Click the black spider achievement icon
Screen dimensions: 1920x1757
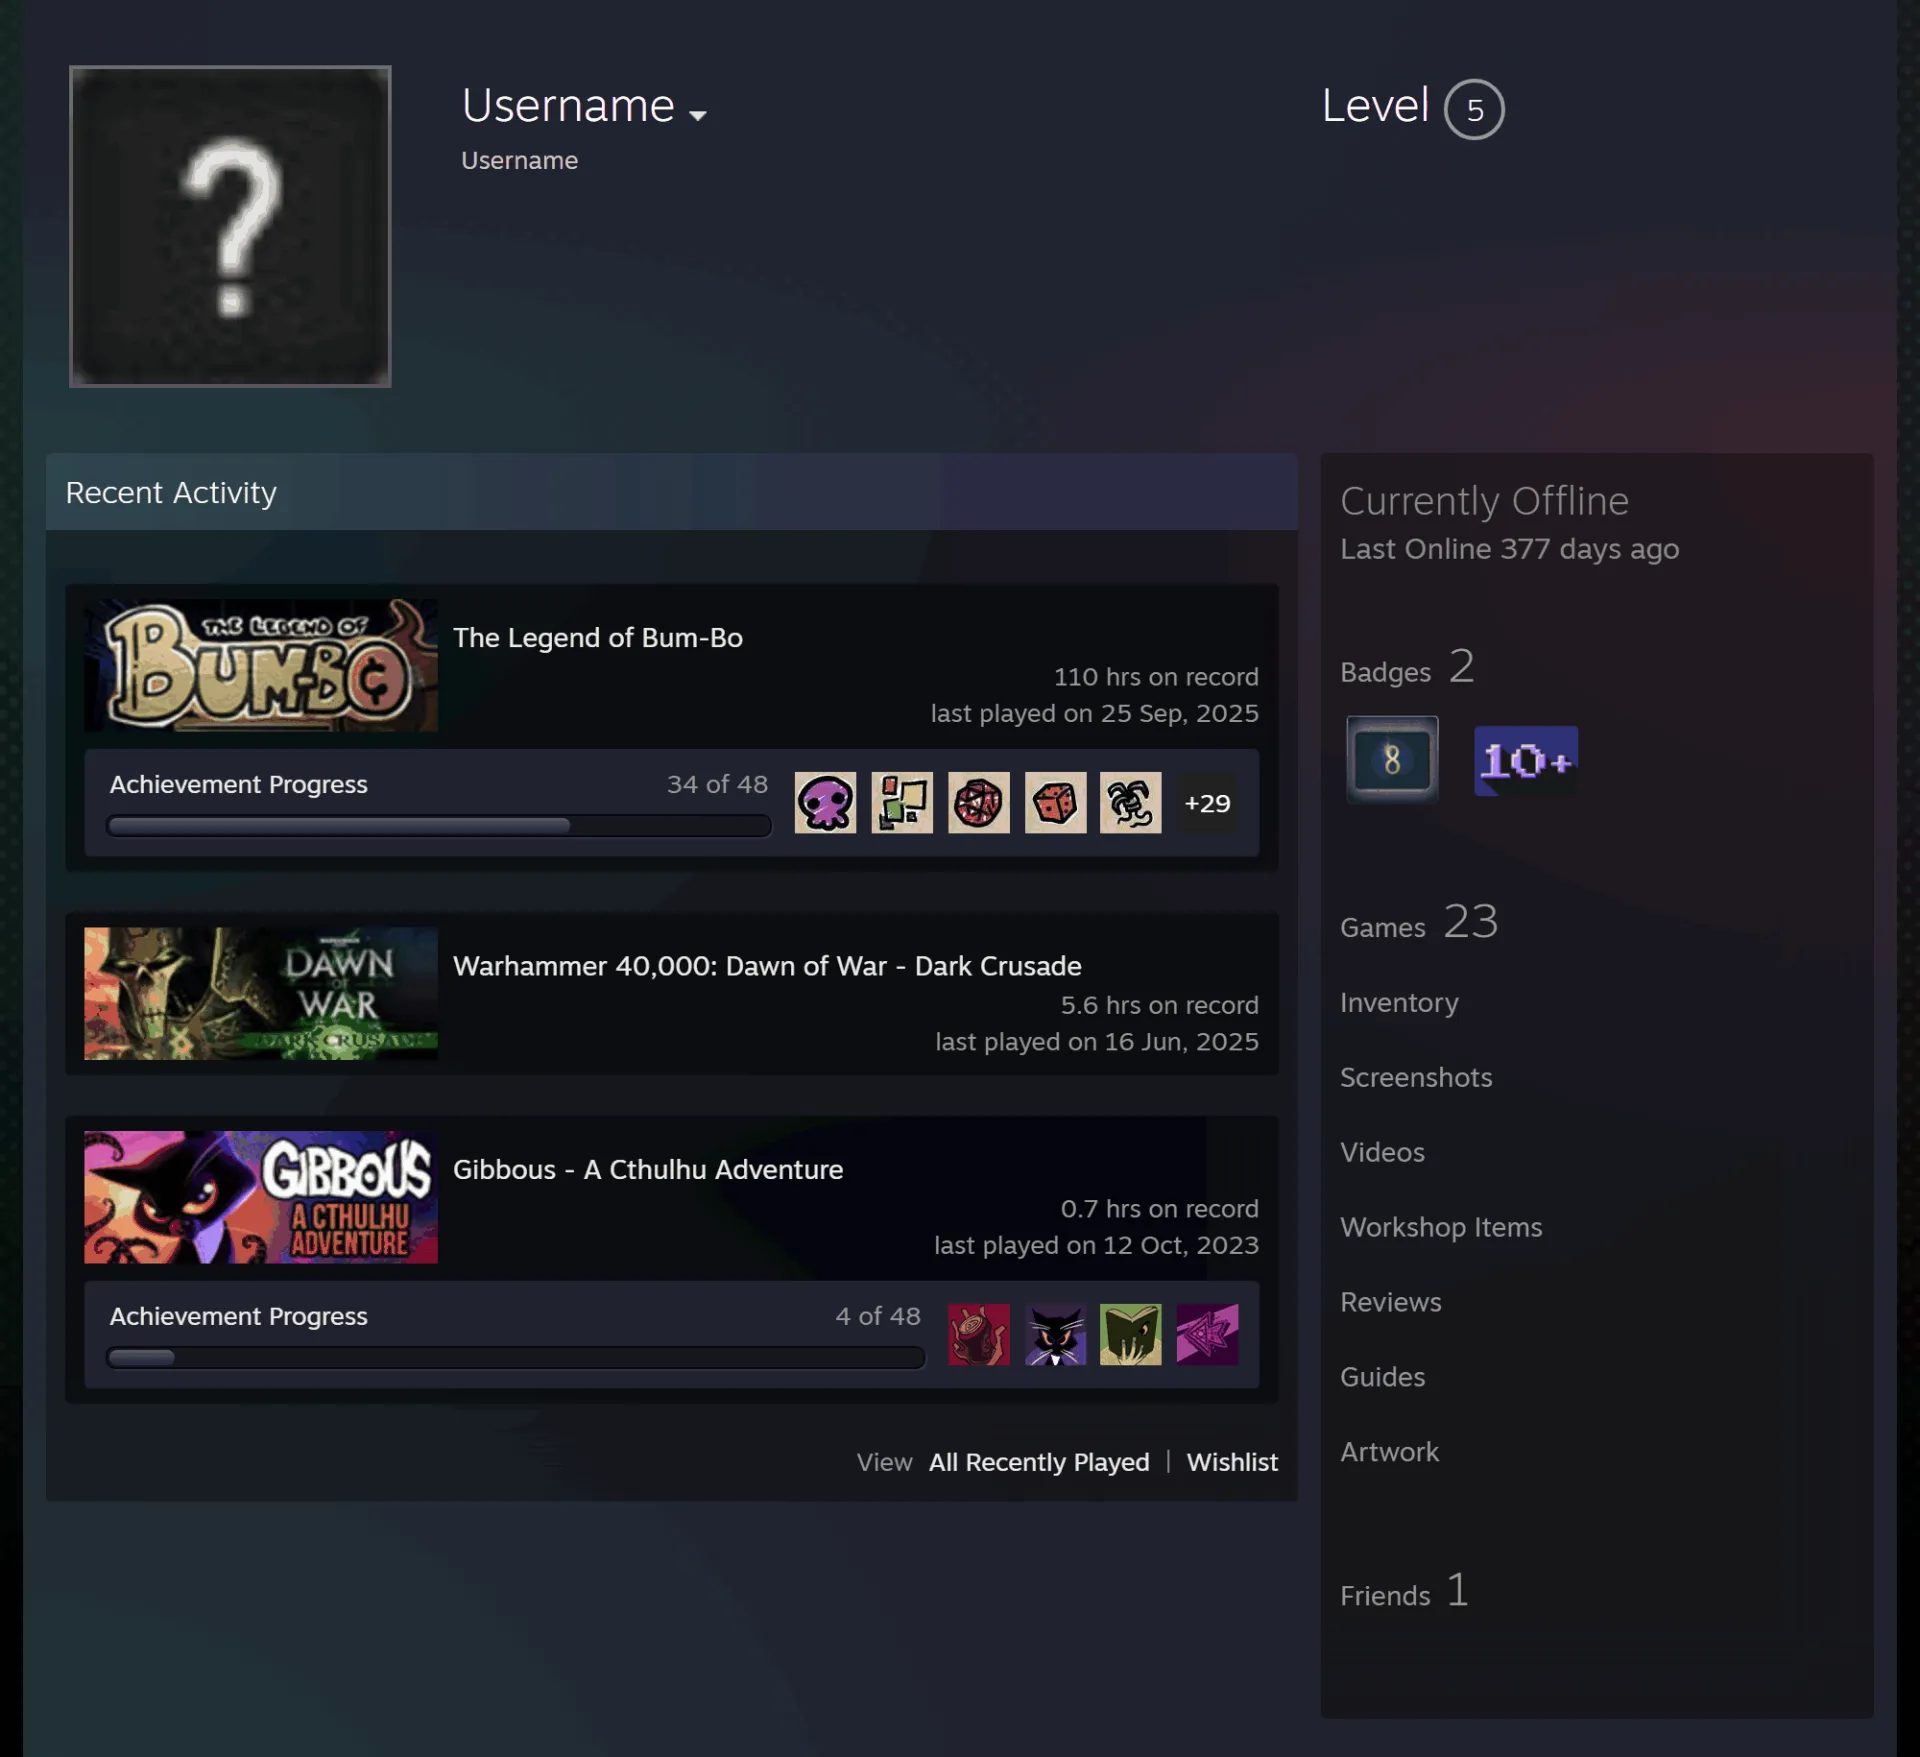(x=1131, y=802)
